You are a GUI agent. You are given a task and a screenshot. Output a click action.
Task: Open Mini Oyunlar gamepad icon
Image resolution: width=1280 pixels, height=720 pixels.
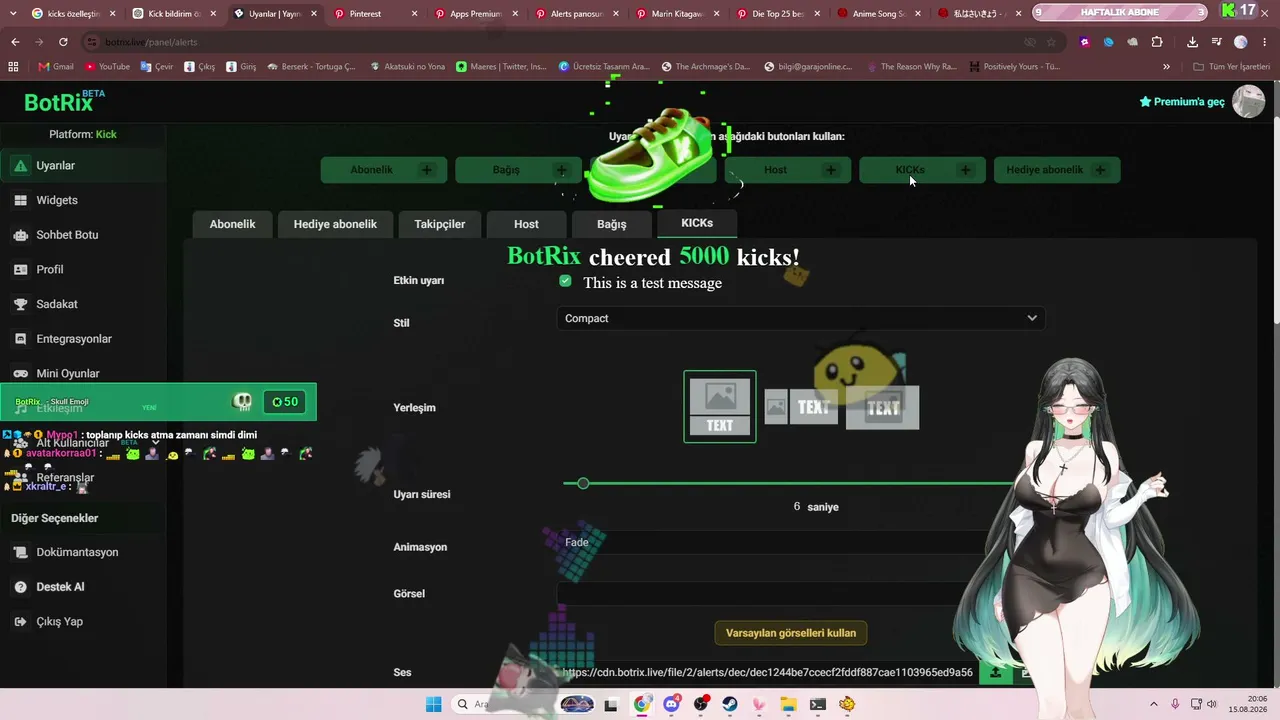click(x=20, y=373)
